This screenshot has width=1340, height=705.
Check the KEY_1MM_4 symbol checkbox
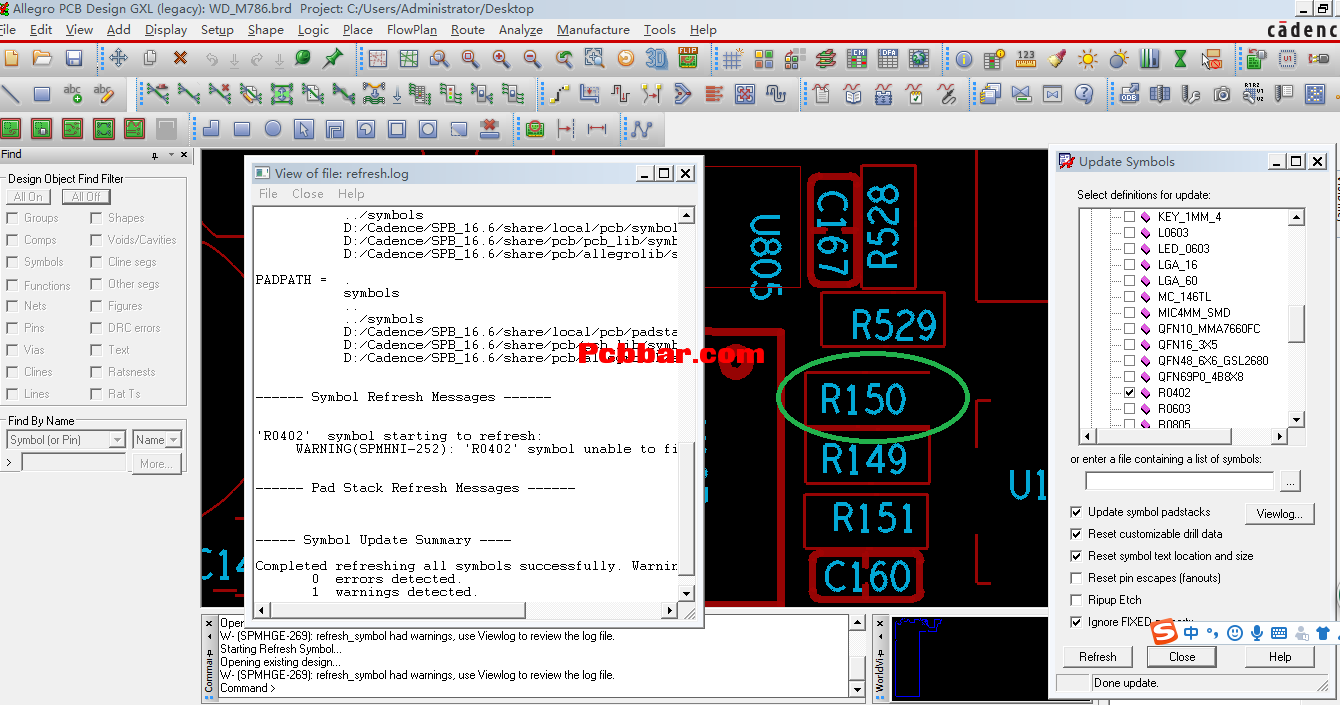[1130, 217]
